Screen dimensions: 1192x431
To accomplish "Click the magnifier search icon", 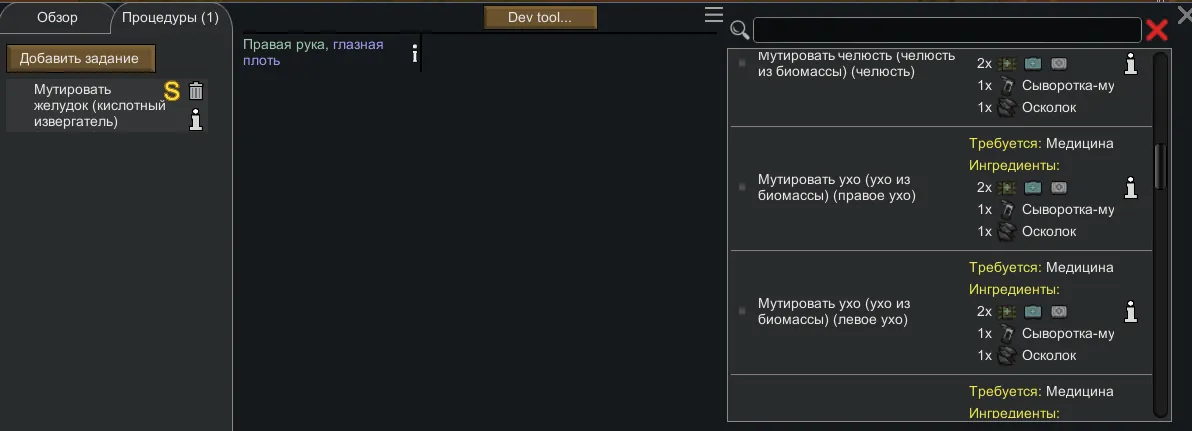I will 740,30.
